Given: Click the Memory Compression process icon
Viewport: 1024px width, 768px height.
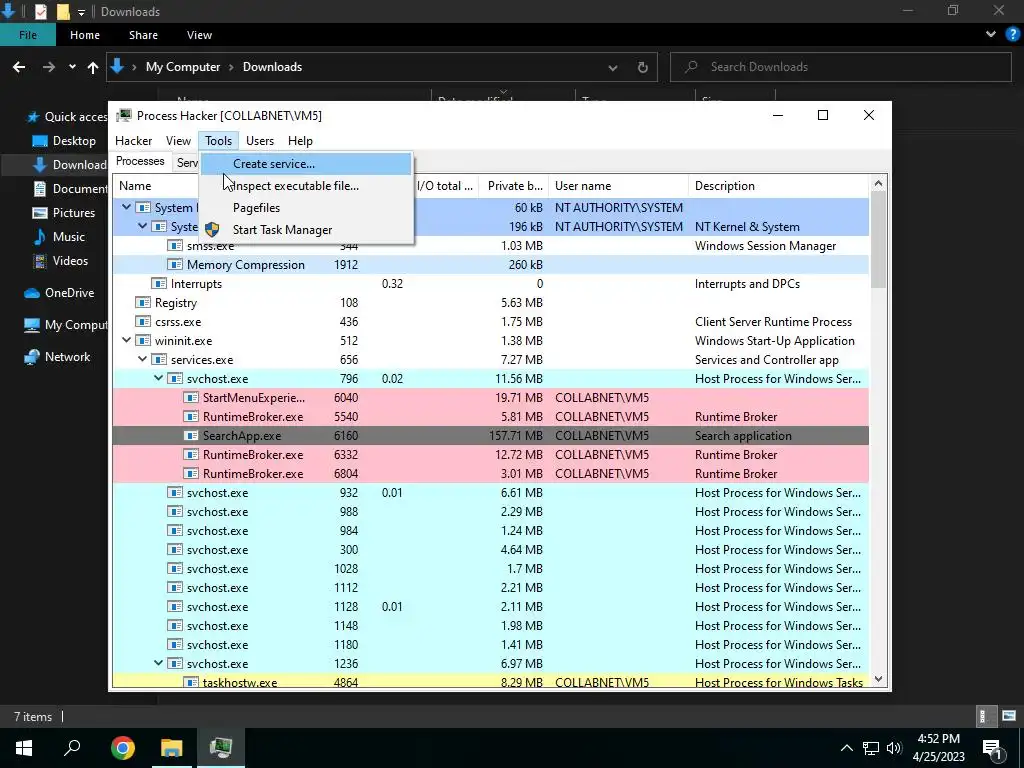Looking at the screenshot, I should click(x=174, y=265).
